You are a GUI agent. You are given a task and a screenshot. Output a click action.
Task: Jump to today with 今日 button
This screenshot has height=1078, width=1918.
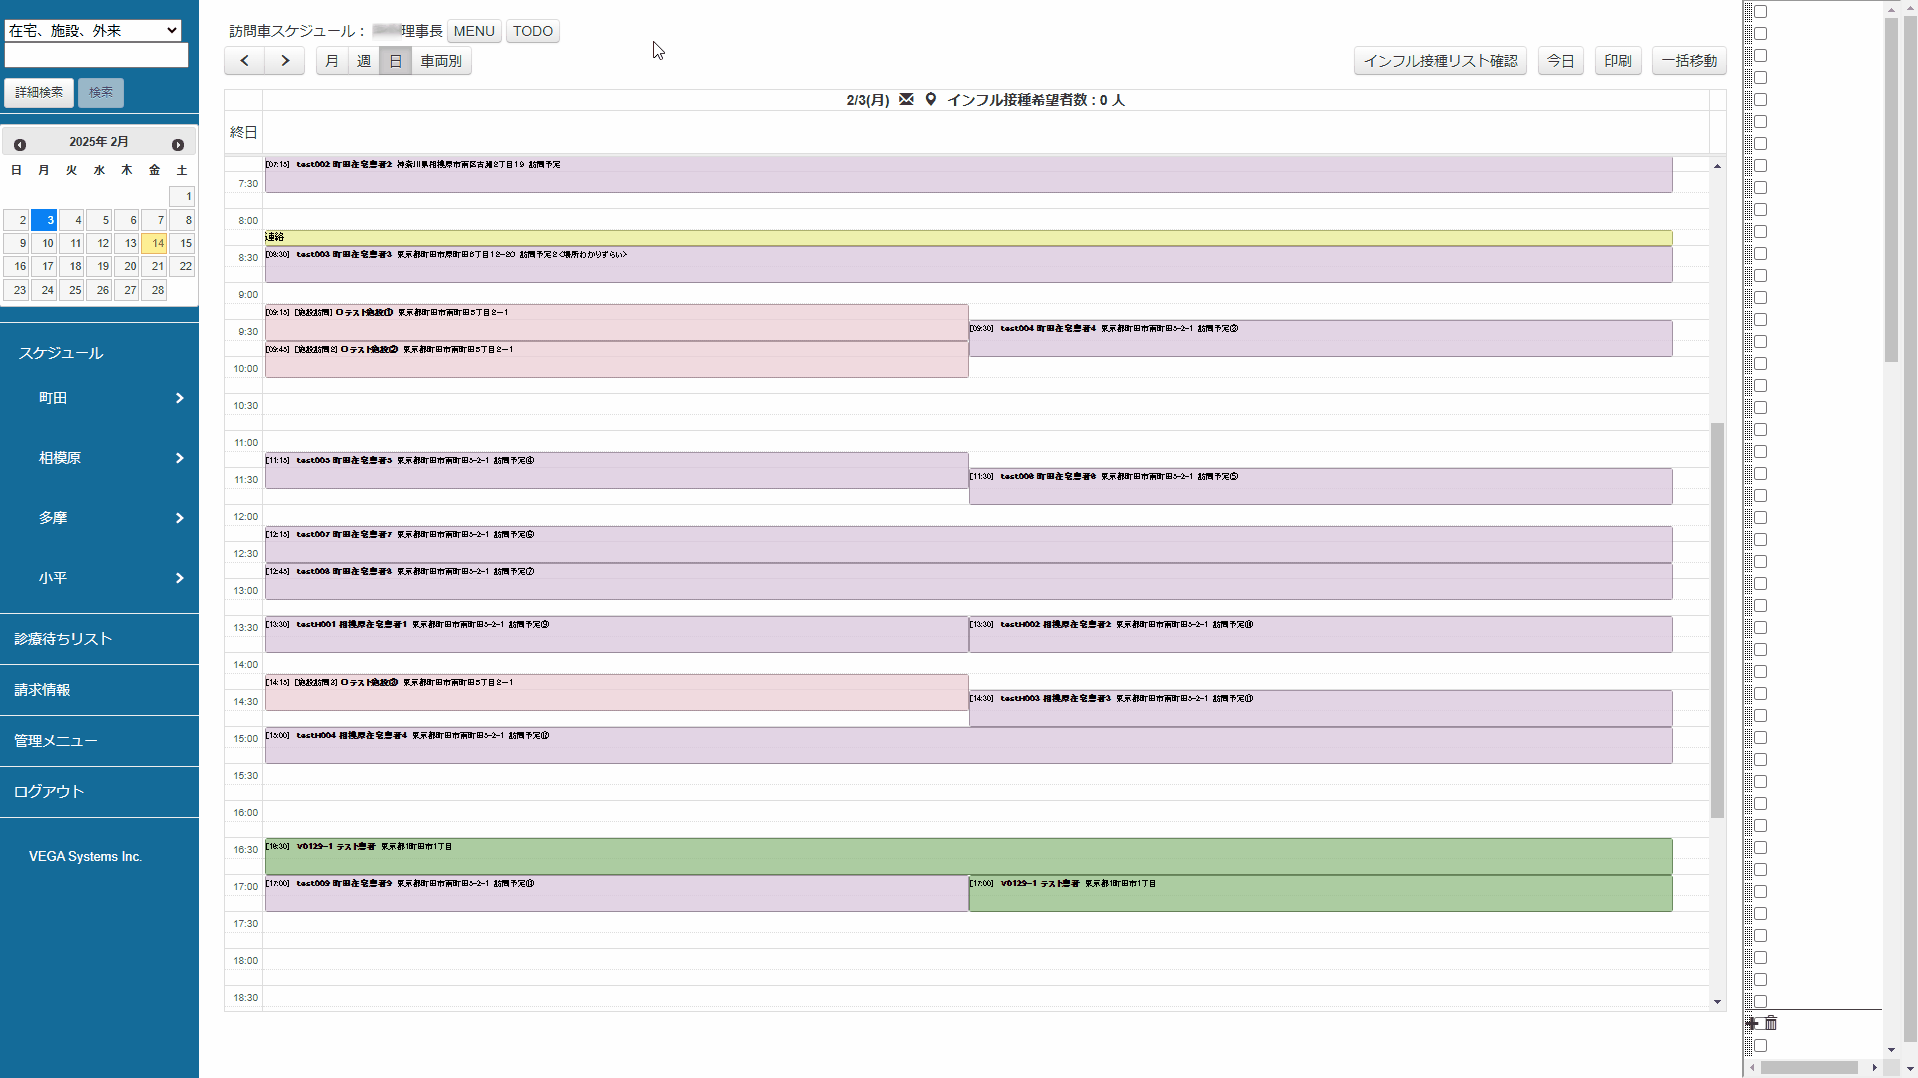(1561, 61)
